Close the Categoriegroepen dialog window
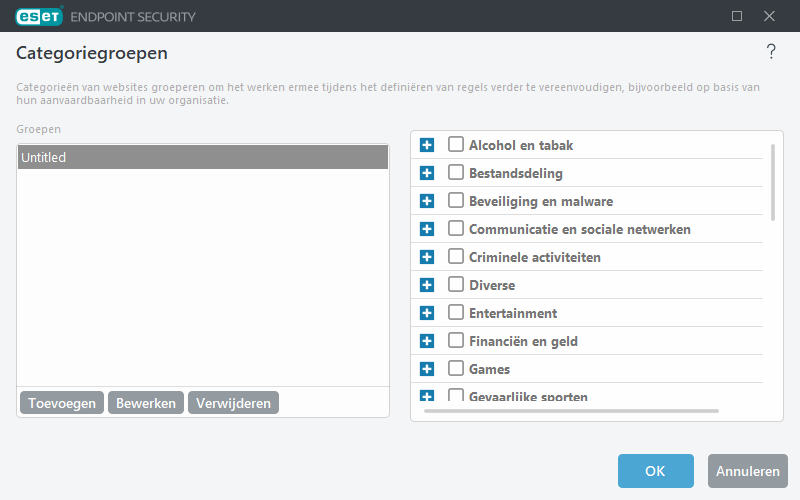This screenshot has height=500, width=800. point(769,16)
